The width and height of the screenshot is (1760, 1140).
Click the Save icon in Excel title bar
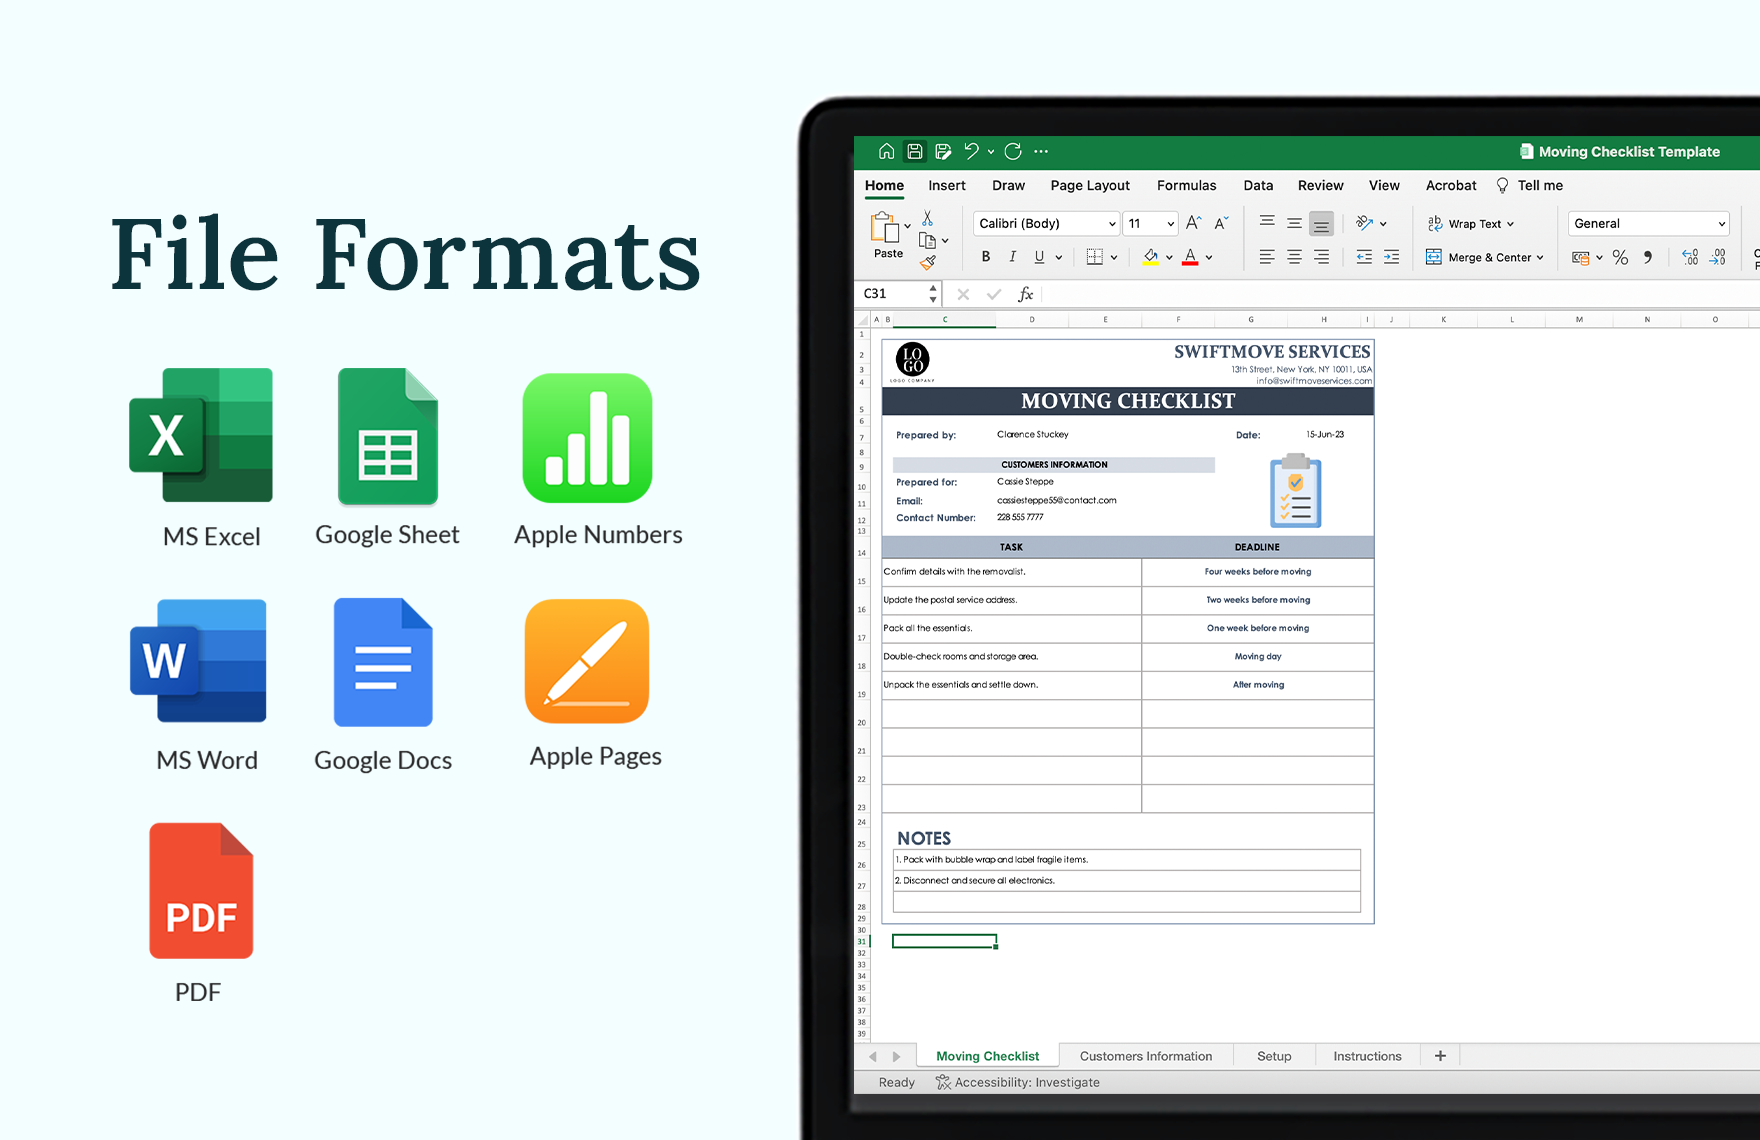(914, 151)
